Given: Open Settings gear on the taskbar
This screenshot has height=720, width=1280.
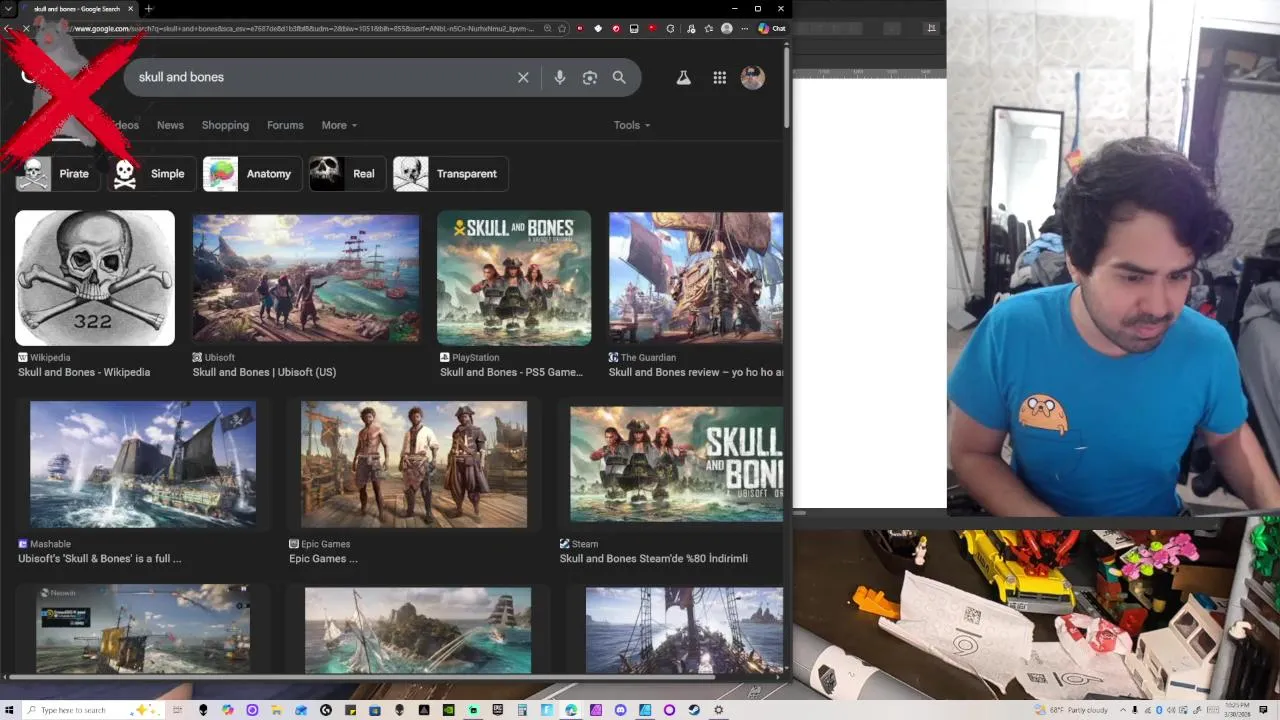Looking at the screenshot, I should (718, 710).
